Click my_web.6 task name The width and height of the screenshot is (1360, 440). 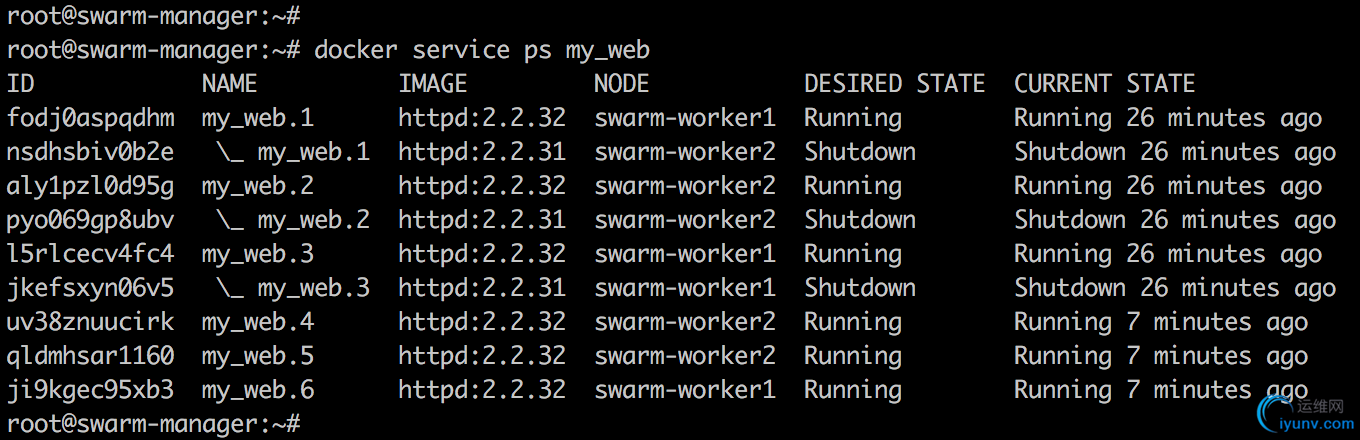tap(258, 390)
